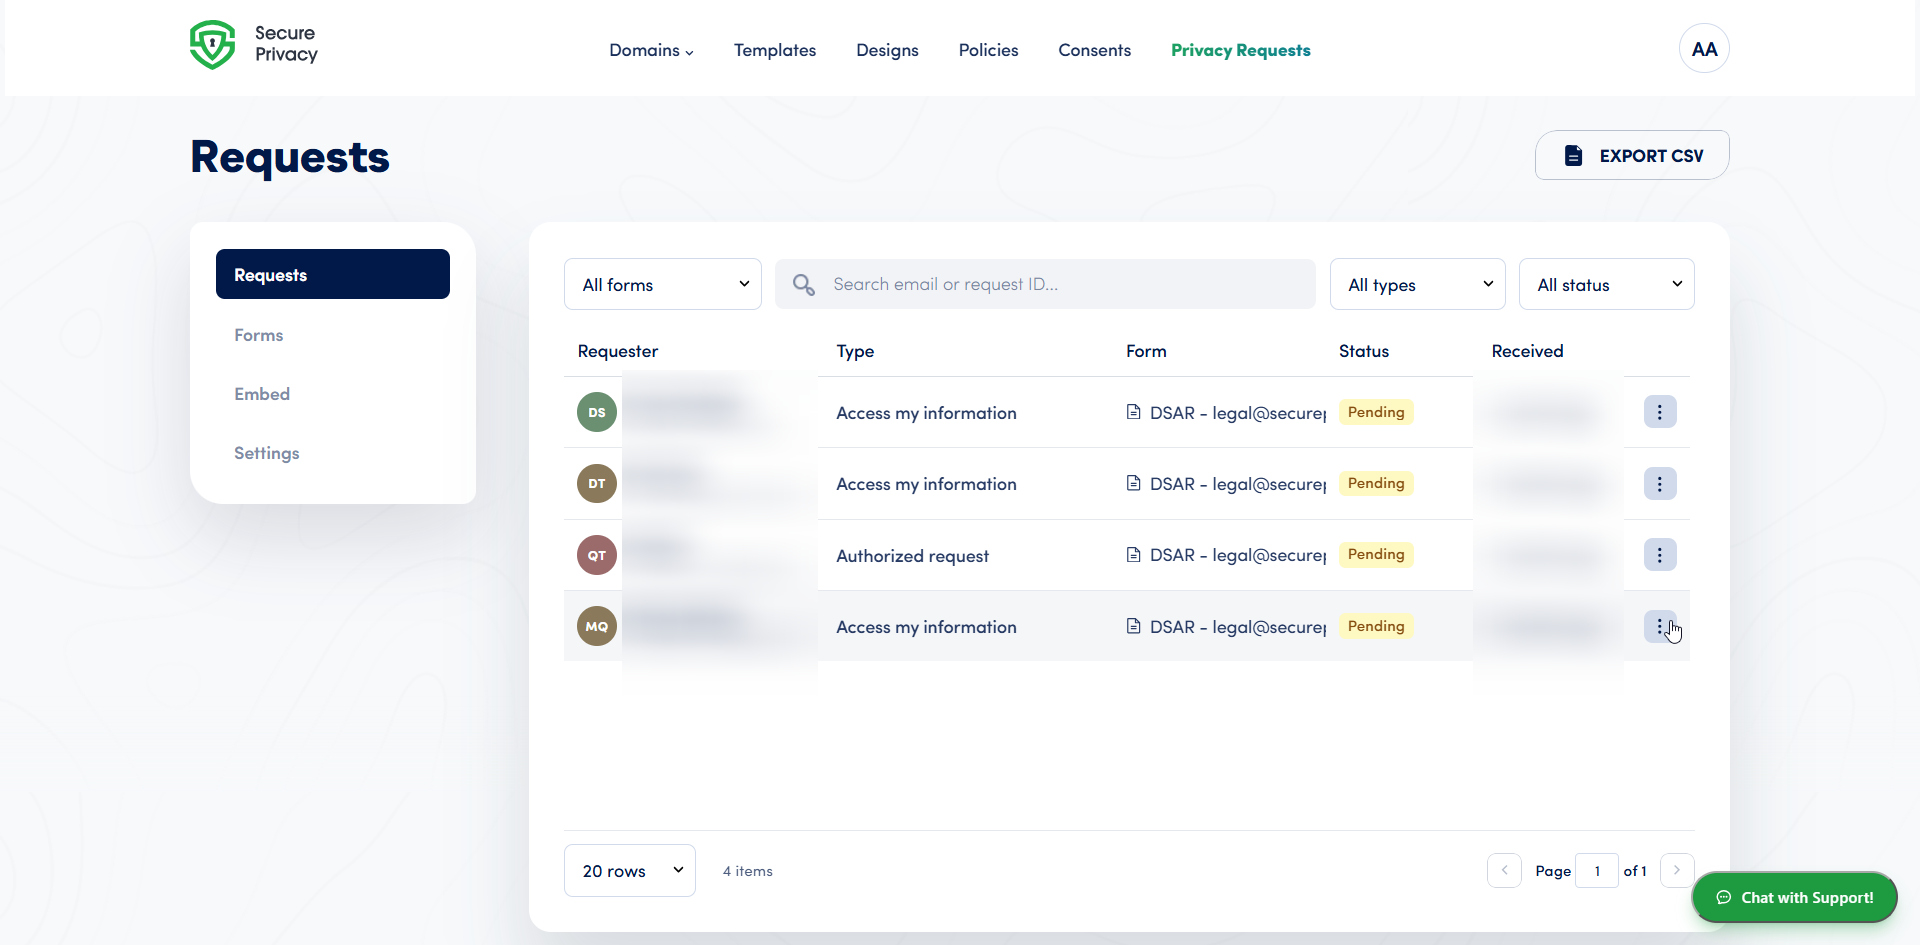This screenshot has width=1920, height=945.
Task: Open the All forms dropdown
Action: click(663, 284)
